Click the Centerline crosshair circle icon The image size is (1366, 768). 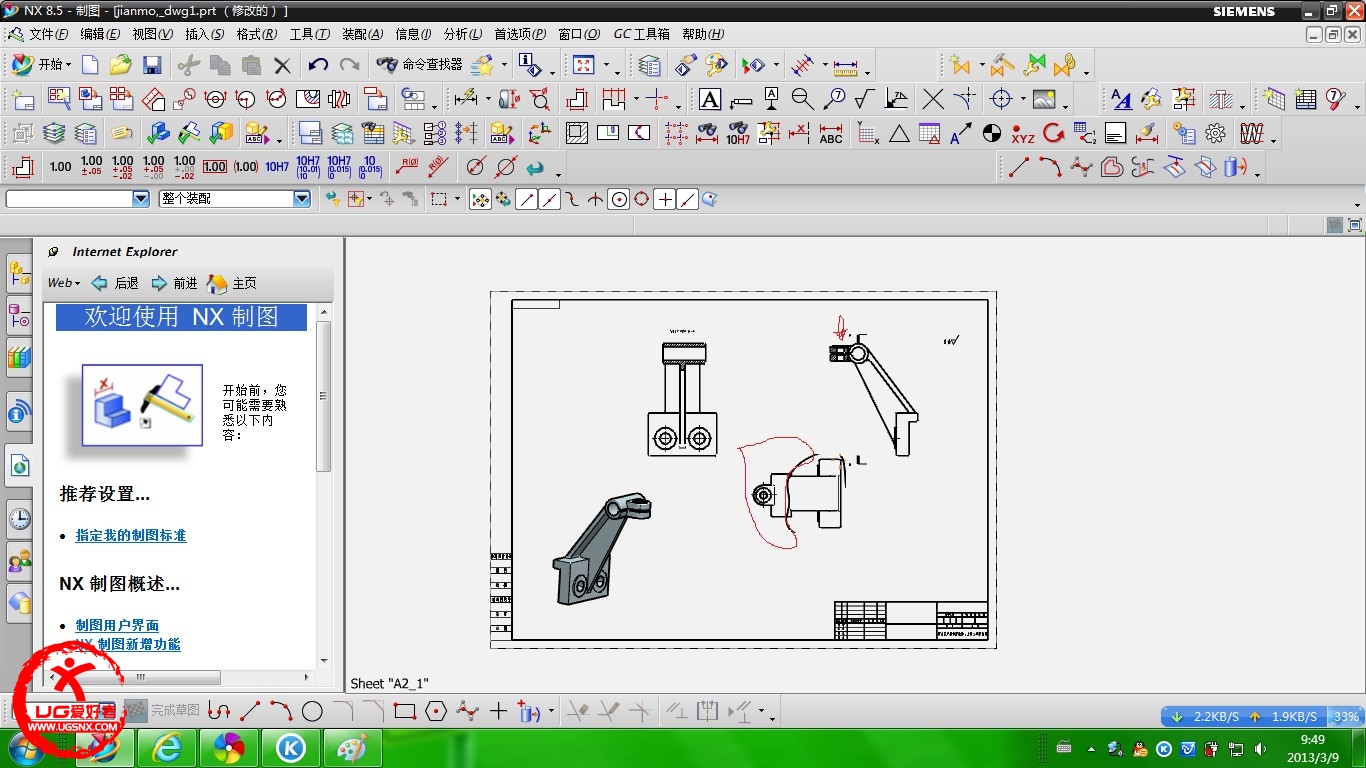[1001, 99]
